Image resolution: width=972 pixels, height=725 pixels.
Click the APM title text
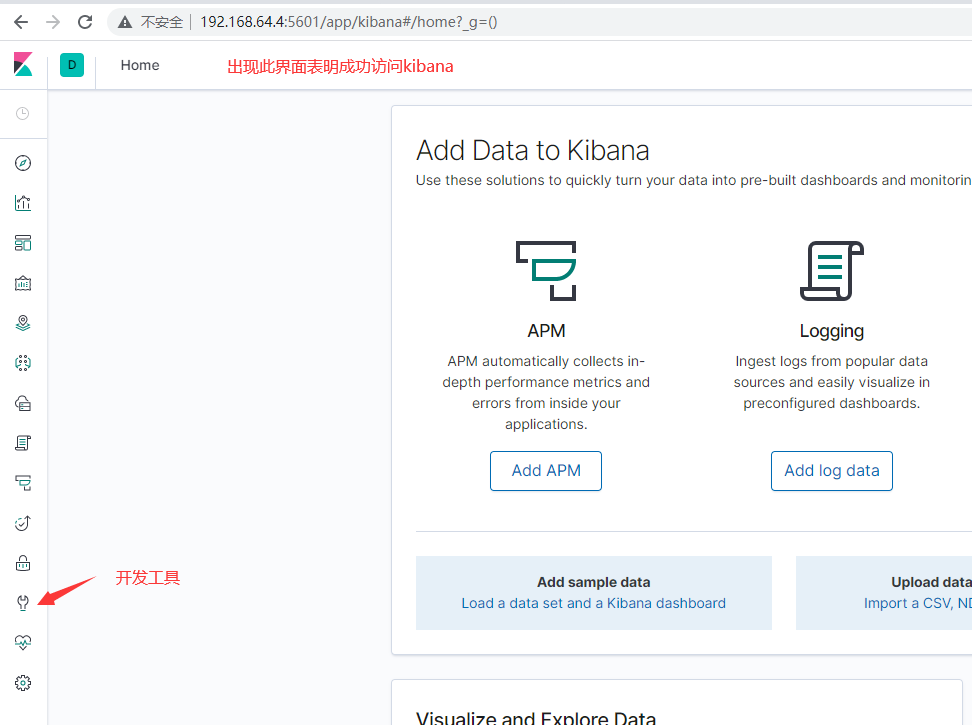pyautogui.click(x=546, y=331)
